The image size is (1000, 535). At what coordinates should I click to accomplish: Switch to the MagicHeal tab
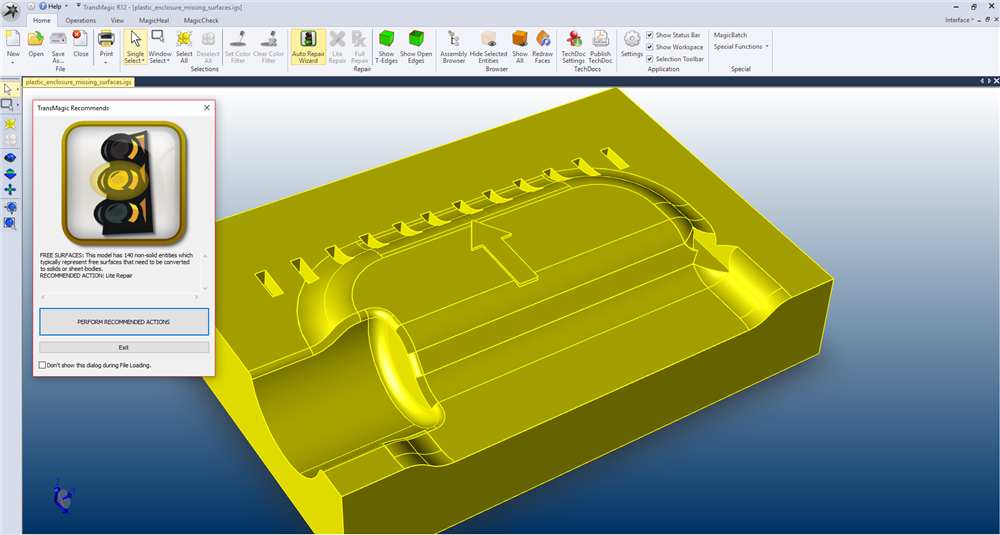click(x=155, y=20)
